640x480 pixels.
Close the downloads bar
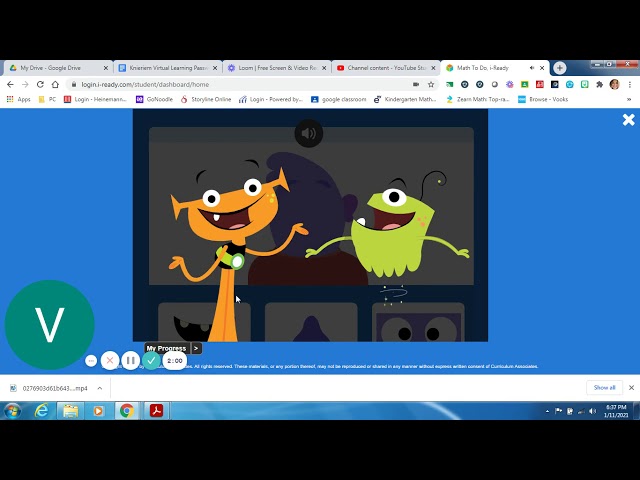pos(631,388)
